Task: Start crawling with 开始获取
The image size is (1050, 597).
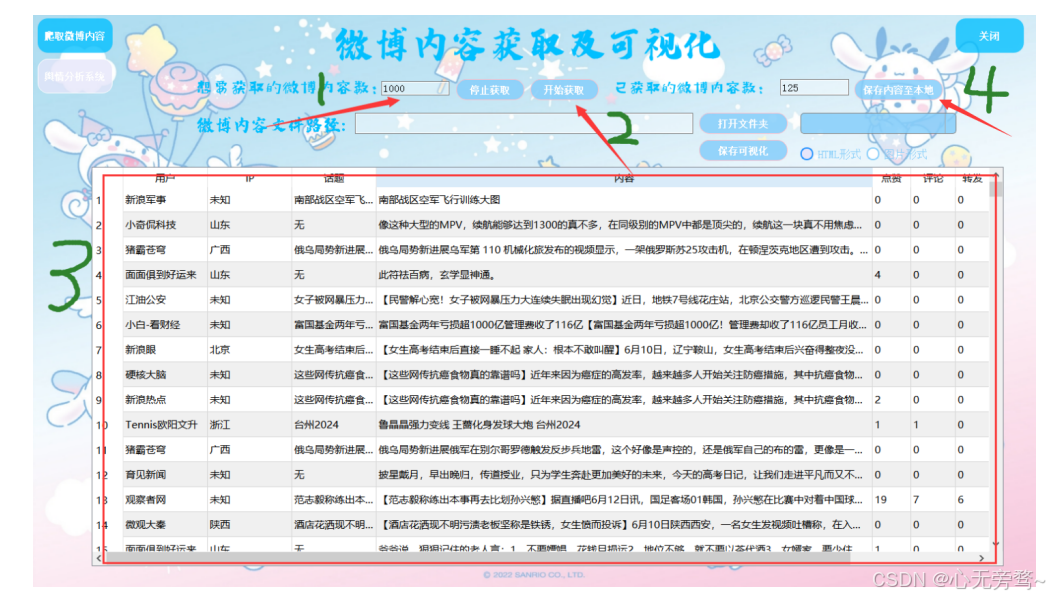Action: click(563, 90)
